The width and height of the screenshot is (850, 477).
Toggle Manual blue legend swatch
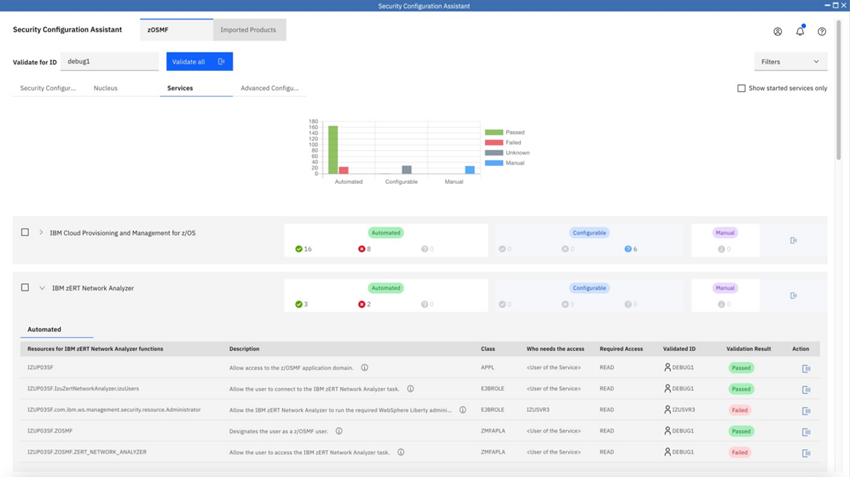pos(494,163)
